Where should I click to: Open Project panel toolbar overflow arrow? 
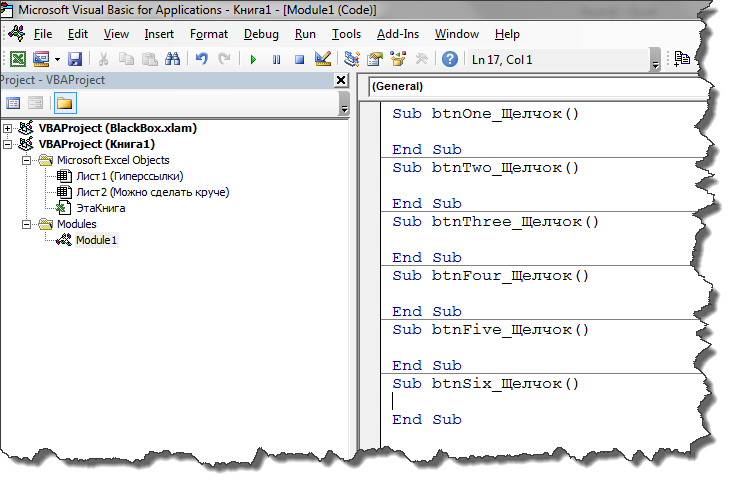(344, 104)
